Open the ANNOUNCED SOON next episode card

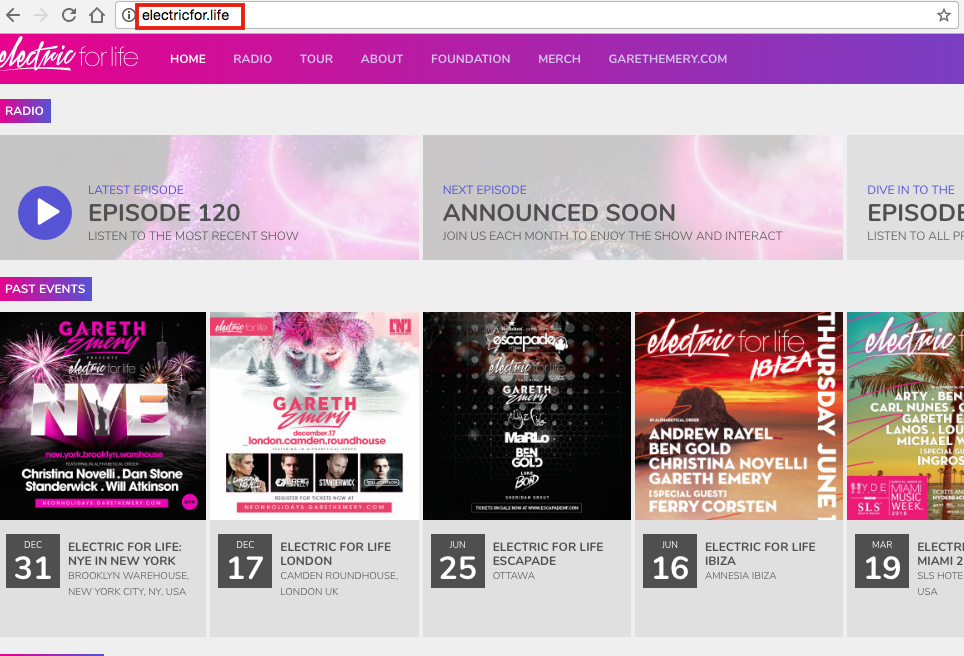[x=633, y=197]
